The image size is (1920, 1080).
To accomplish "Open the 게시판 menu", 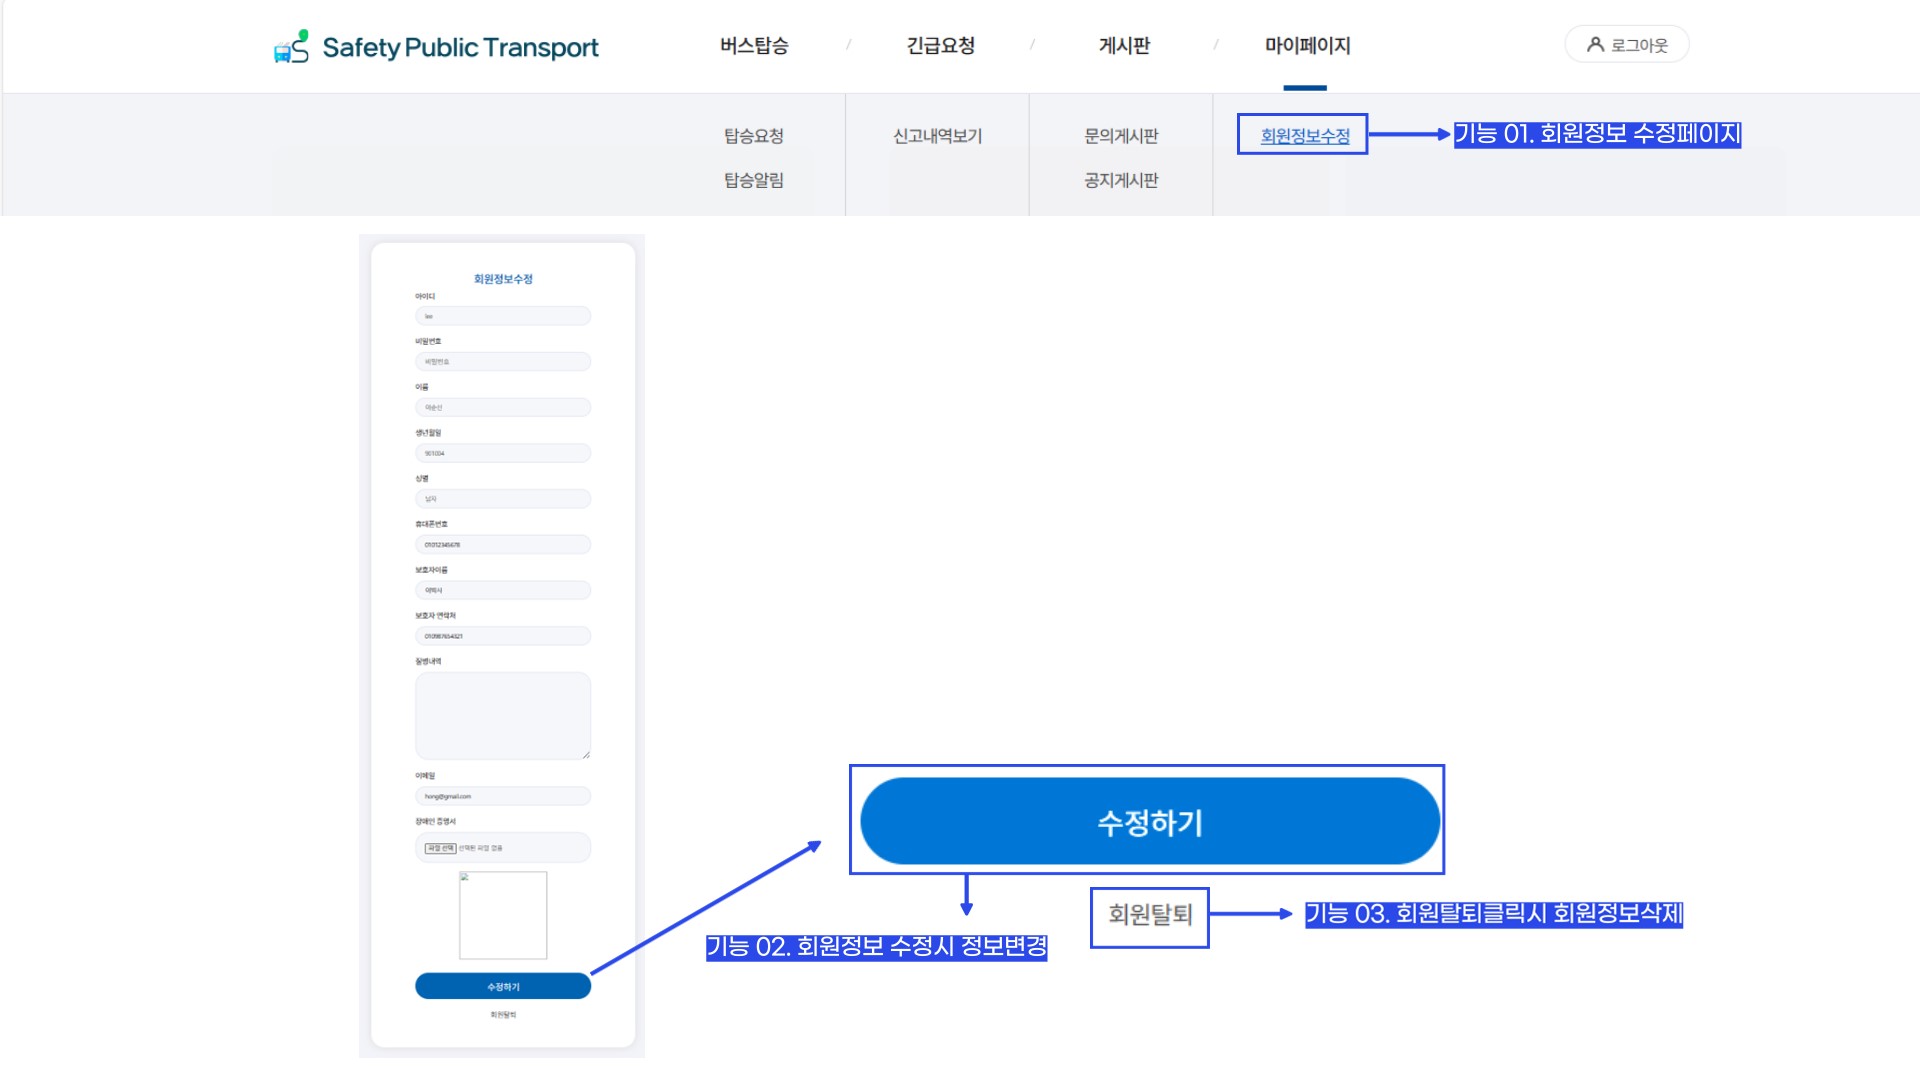I will coord(1124,46).
